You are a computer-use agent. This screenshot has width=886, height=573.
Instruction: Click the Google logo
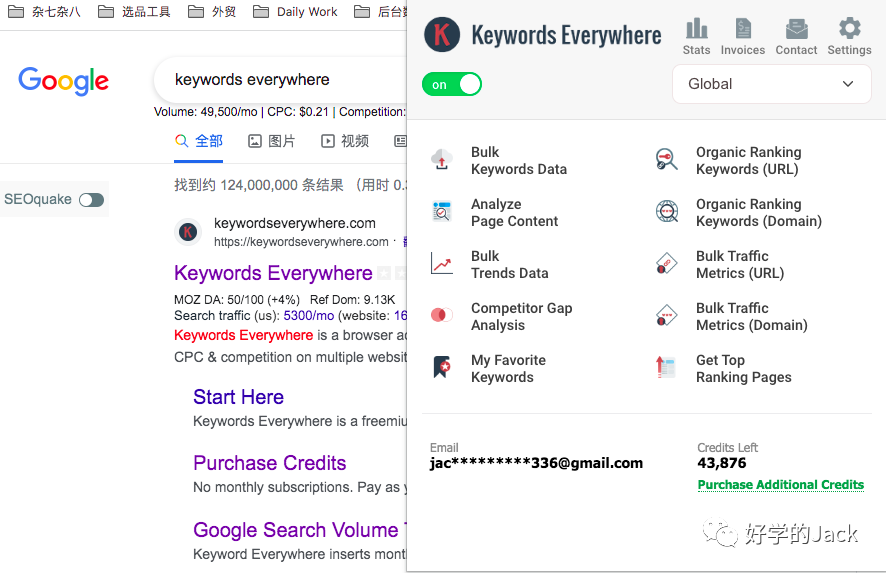click(x=63, y=81)
